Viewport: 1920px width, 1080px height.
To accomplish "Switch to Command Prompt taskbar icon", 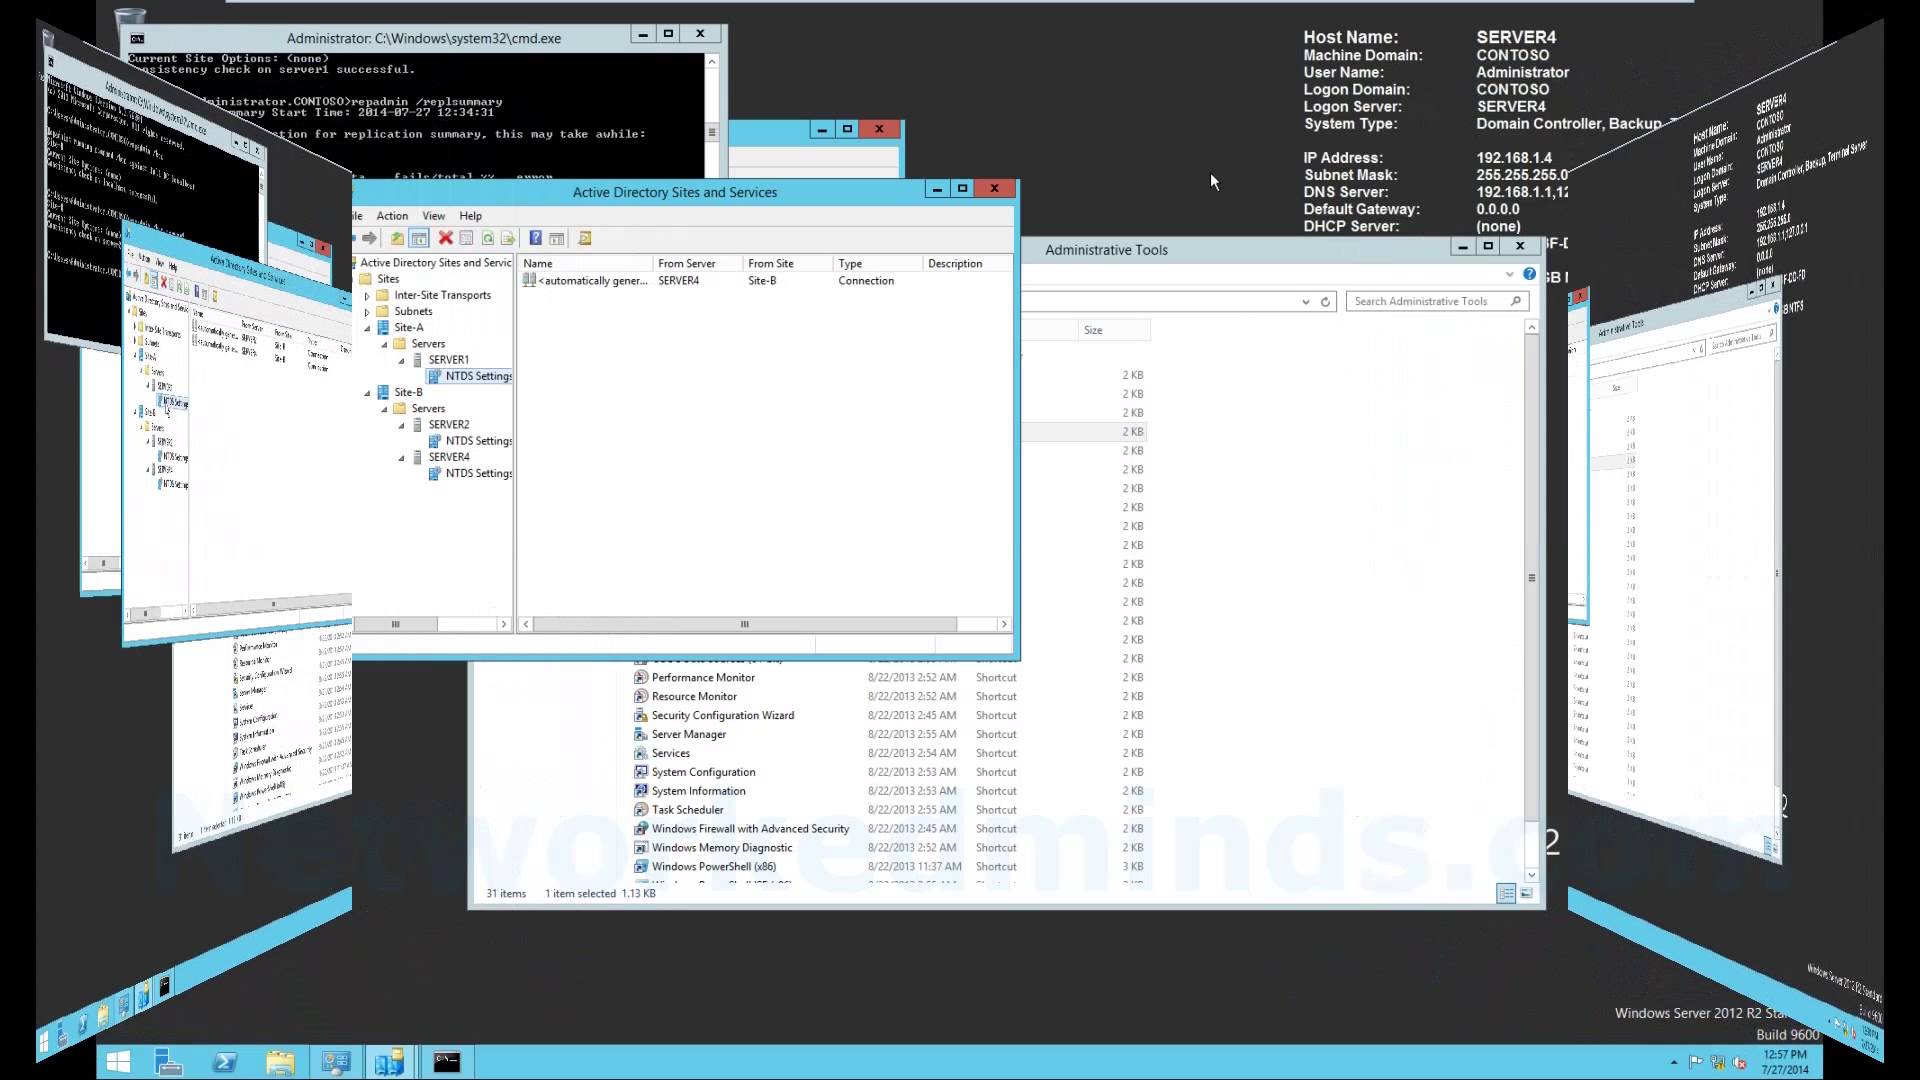I will click(x=446, y=1062).
